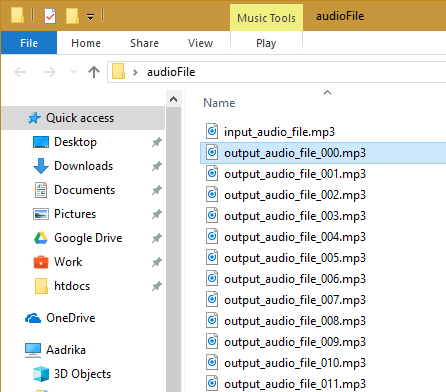Image resolution: width=446 pixels, height=392 pixels.
Task: Click the Music Tools contextual tab header
Action: [x=266, y=18]
